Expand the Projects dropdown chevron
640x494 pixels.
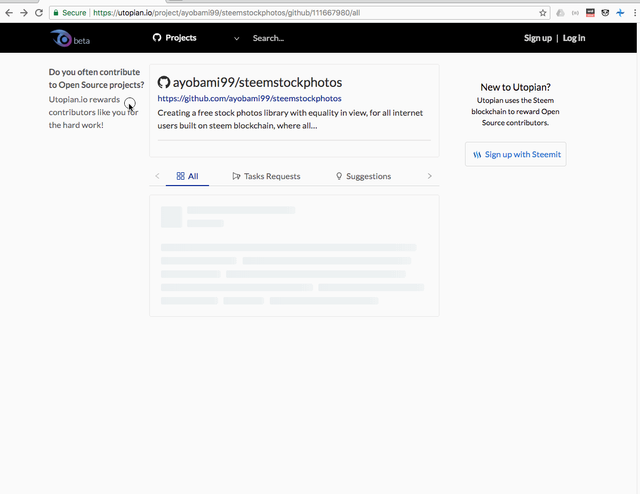(236, 38)
